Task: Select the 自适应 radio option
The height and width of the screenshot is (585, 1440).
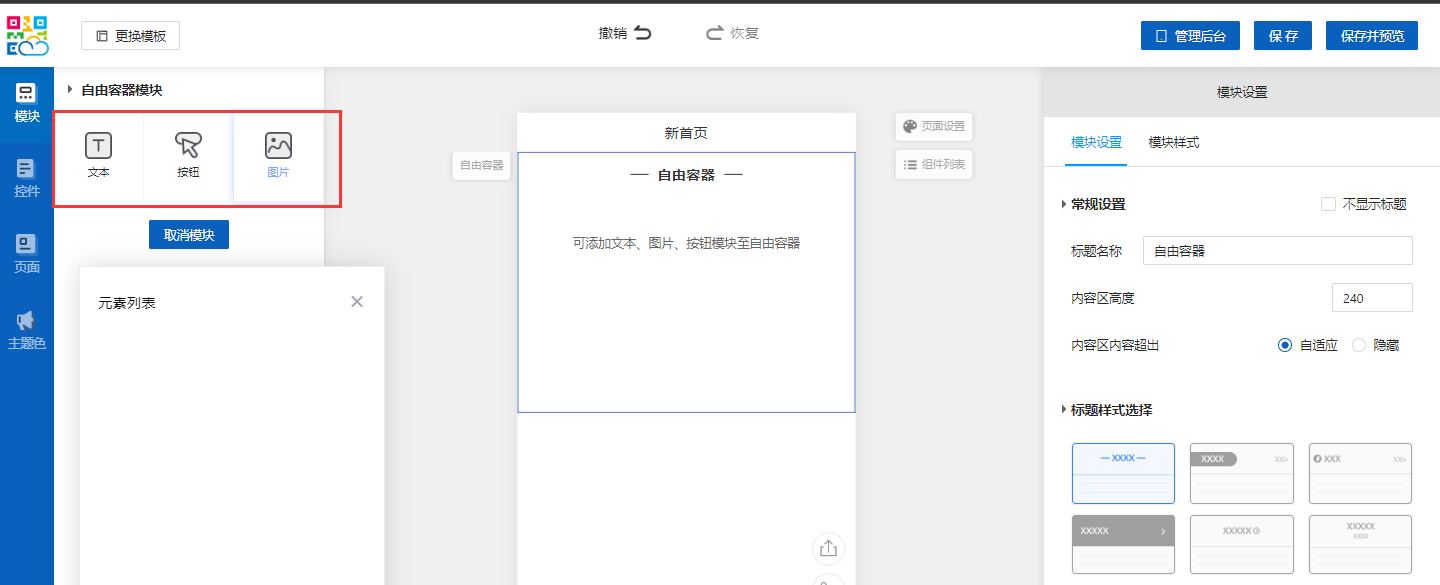Action: (x=1285, y=345)
